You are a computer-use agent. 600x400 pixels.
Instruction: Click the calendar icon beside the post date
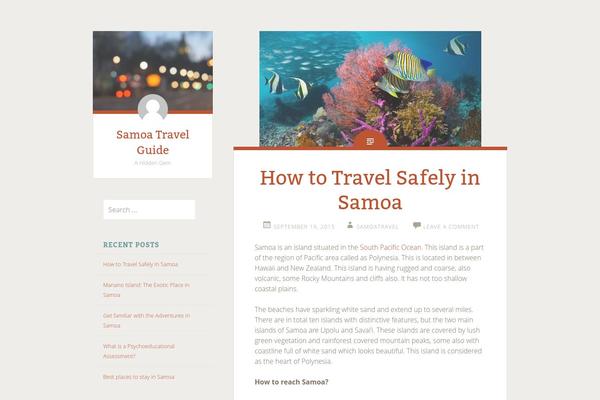[267, 225]
